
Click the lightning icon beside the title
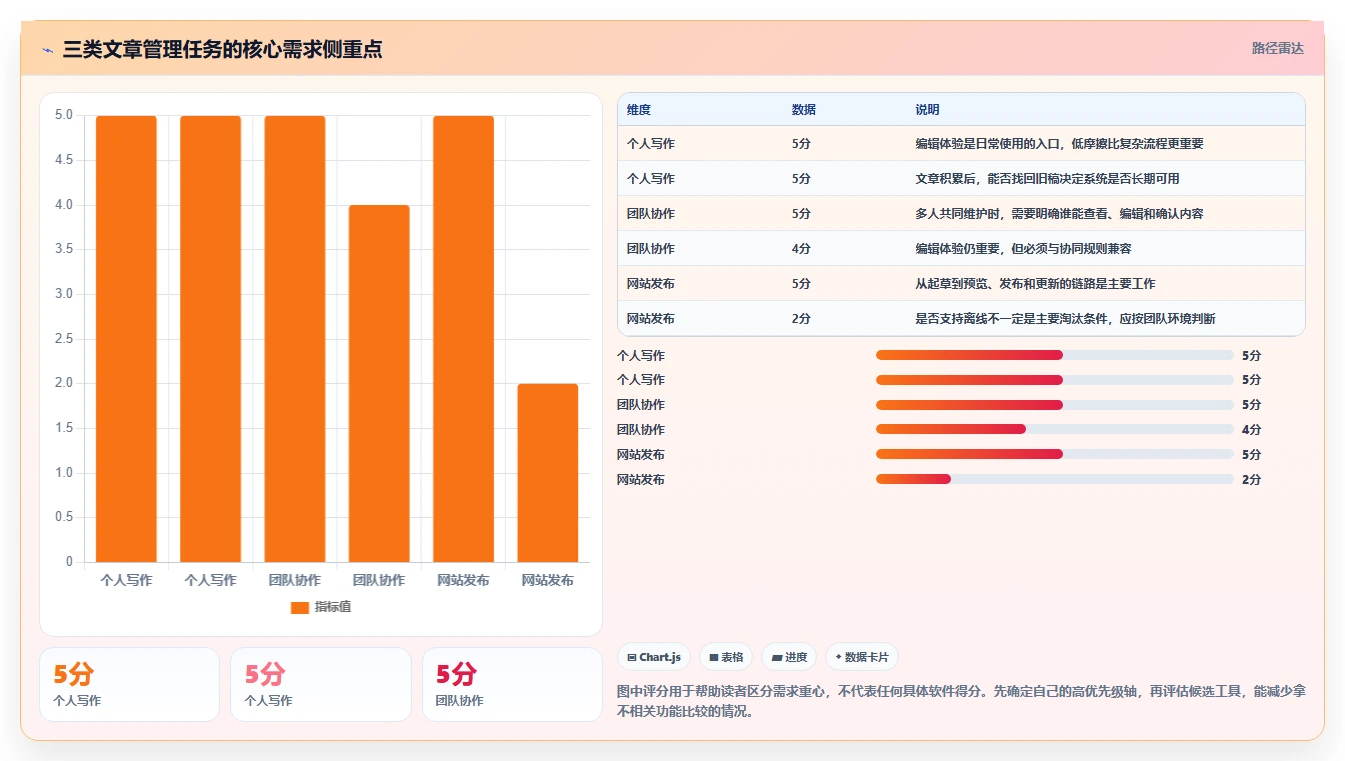47,49
